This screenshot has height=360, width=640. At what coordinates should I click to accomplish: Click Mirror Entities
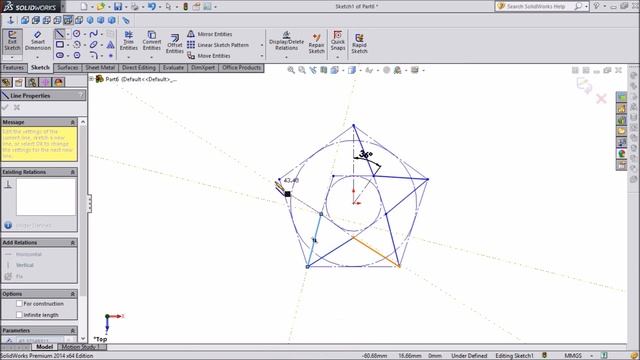210,34
